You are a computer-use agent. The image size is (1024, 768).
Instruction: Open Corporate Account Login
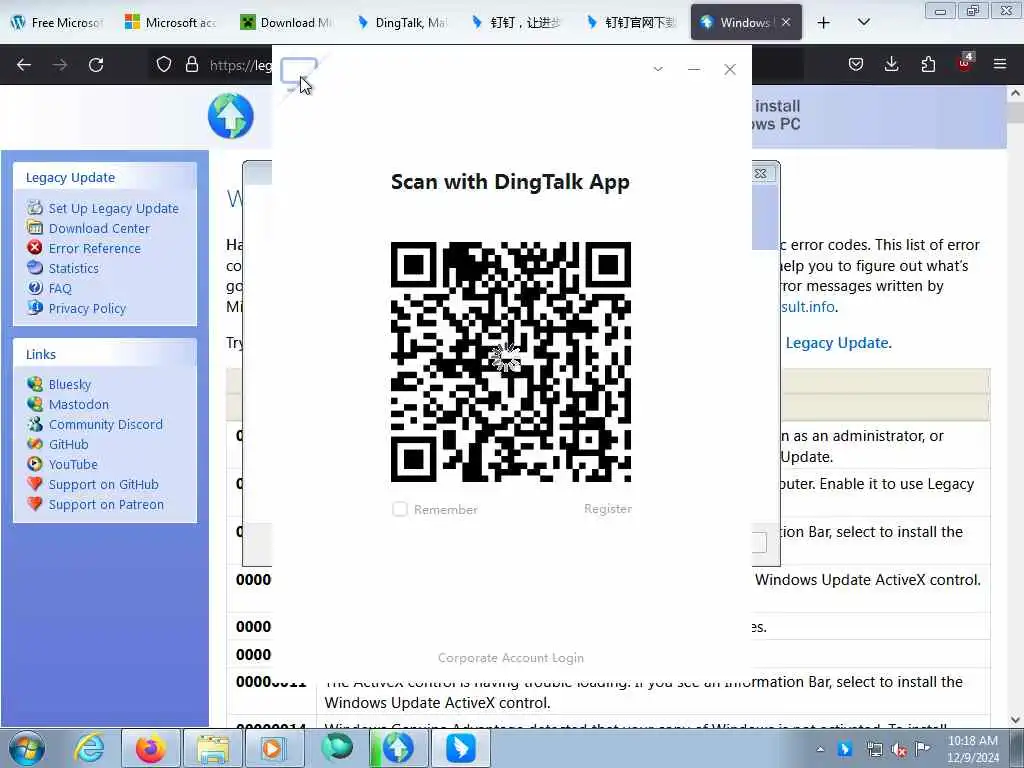click(511, 658)
